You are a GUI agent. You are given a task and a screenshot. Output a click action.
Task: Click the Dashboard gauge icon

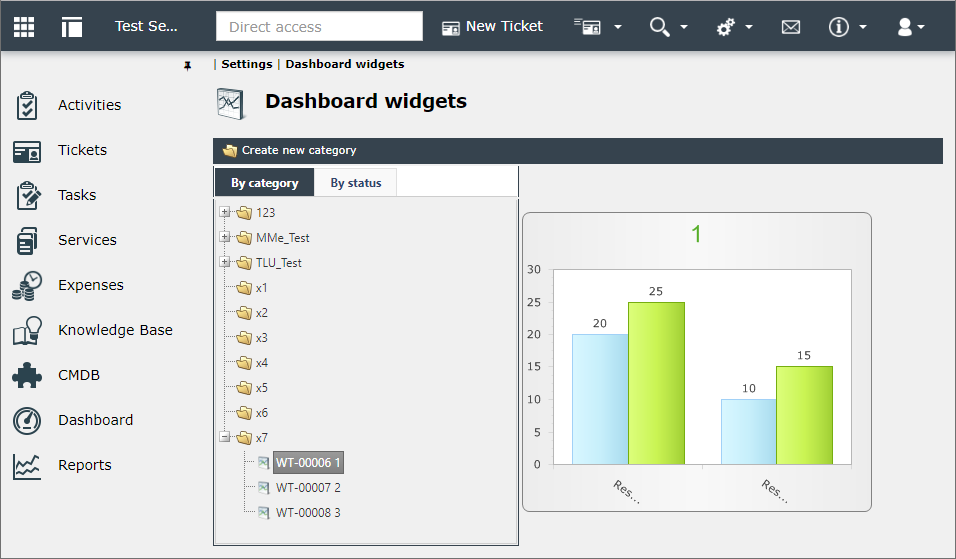(x=27, y=420)
